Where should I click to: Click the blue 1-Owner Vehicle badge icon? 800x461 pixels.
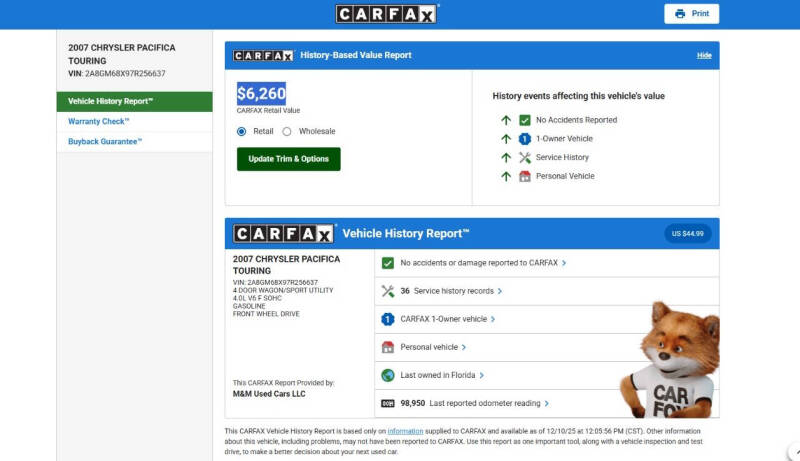pos(525,139)
